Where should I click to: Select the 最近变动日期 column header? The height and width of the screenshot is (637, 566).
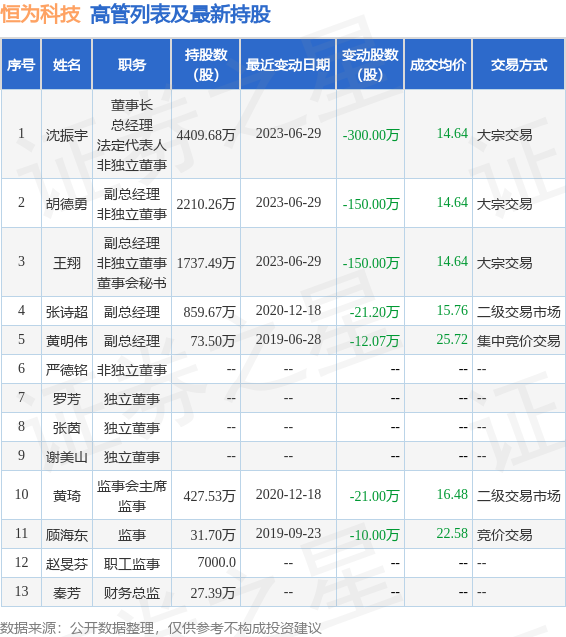click(x=288, y=65)
